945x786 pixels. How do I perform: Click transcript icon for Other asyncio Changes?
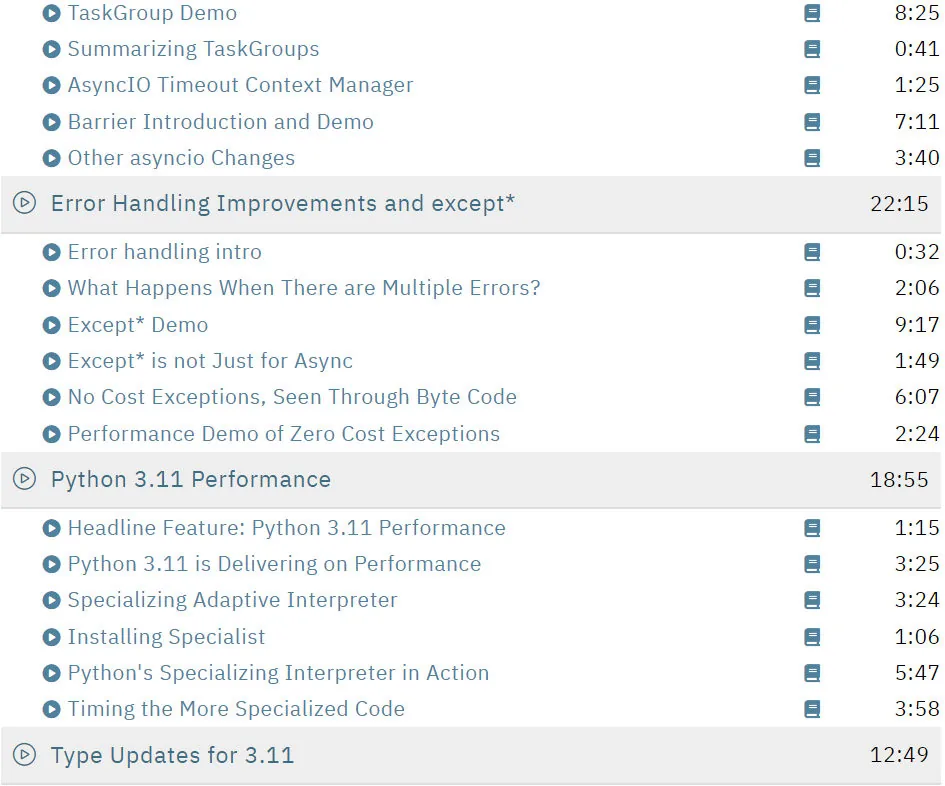click(812, 159)
